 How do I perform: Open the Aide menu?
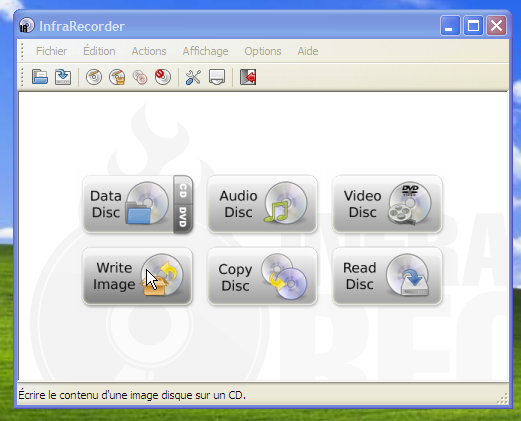tap(308, 51)
